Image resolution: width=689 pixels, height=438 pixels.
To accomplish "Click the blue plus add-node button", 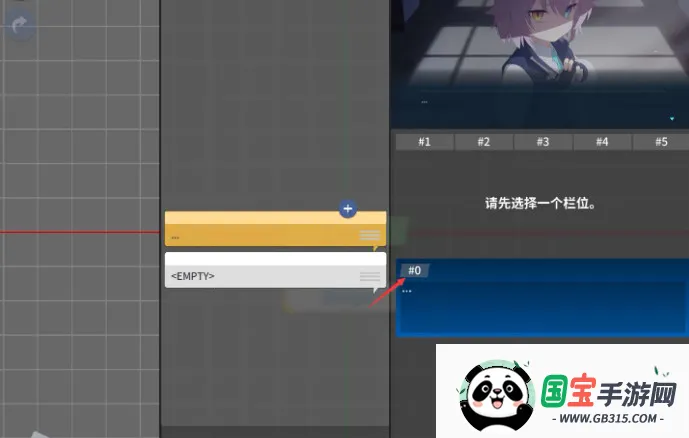I will click(x=348, y=209).
